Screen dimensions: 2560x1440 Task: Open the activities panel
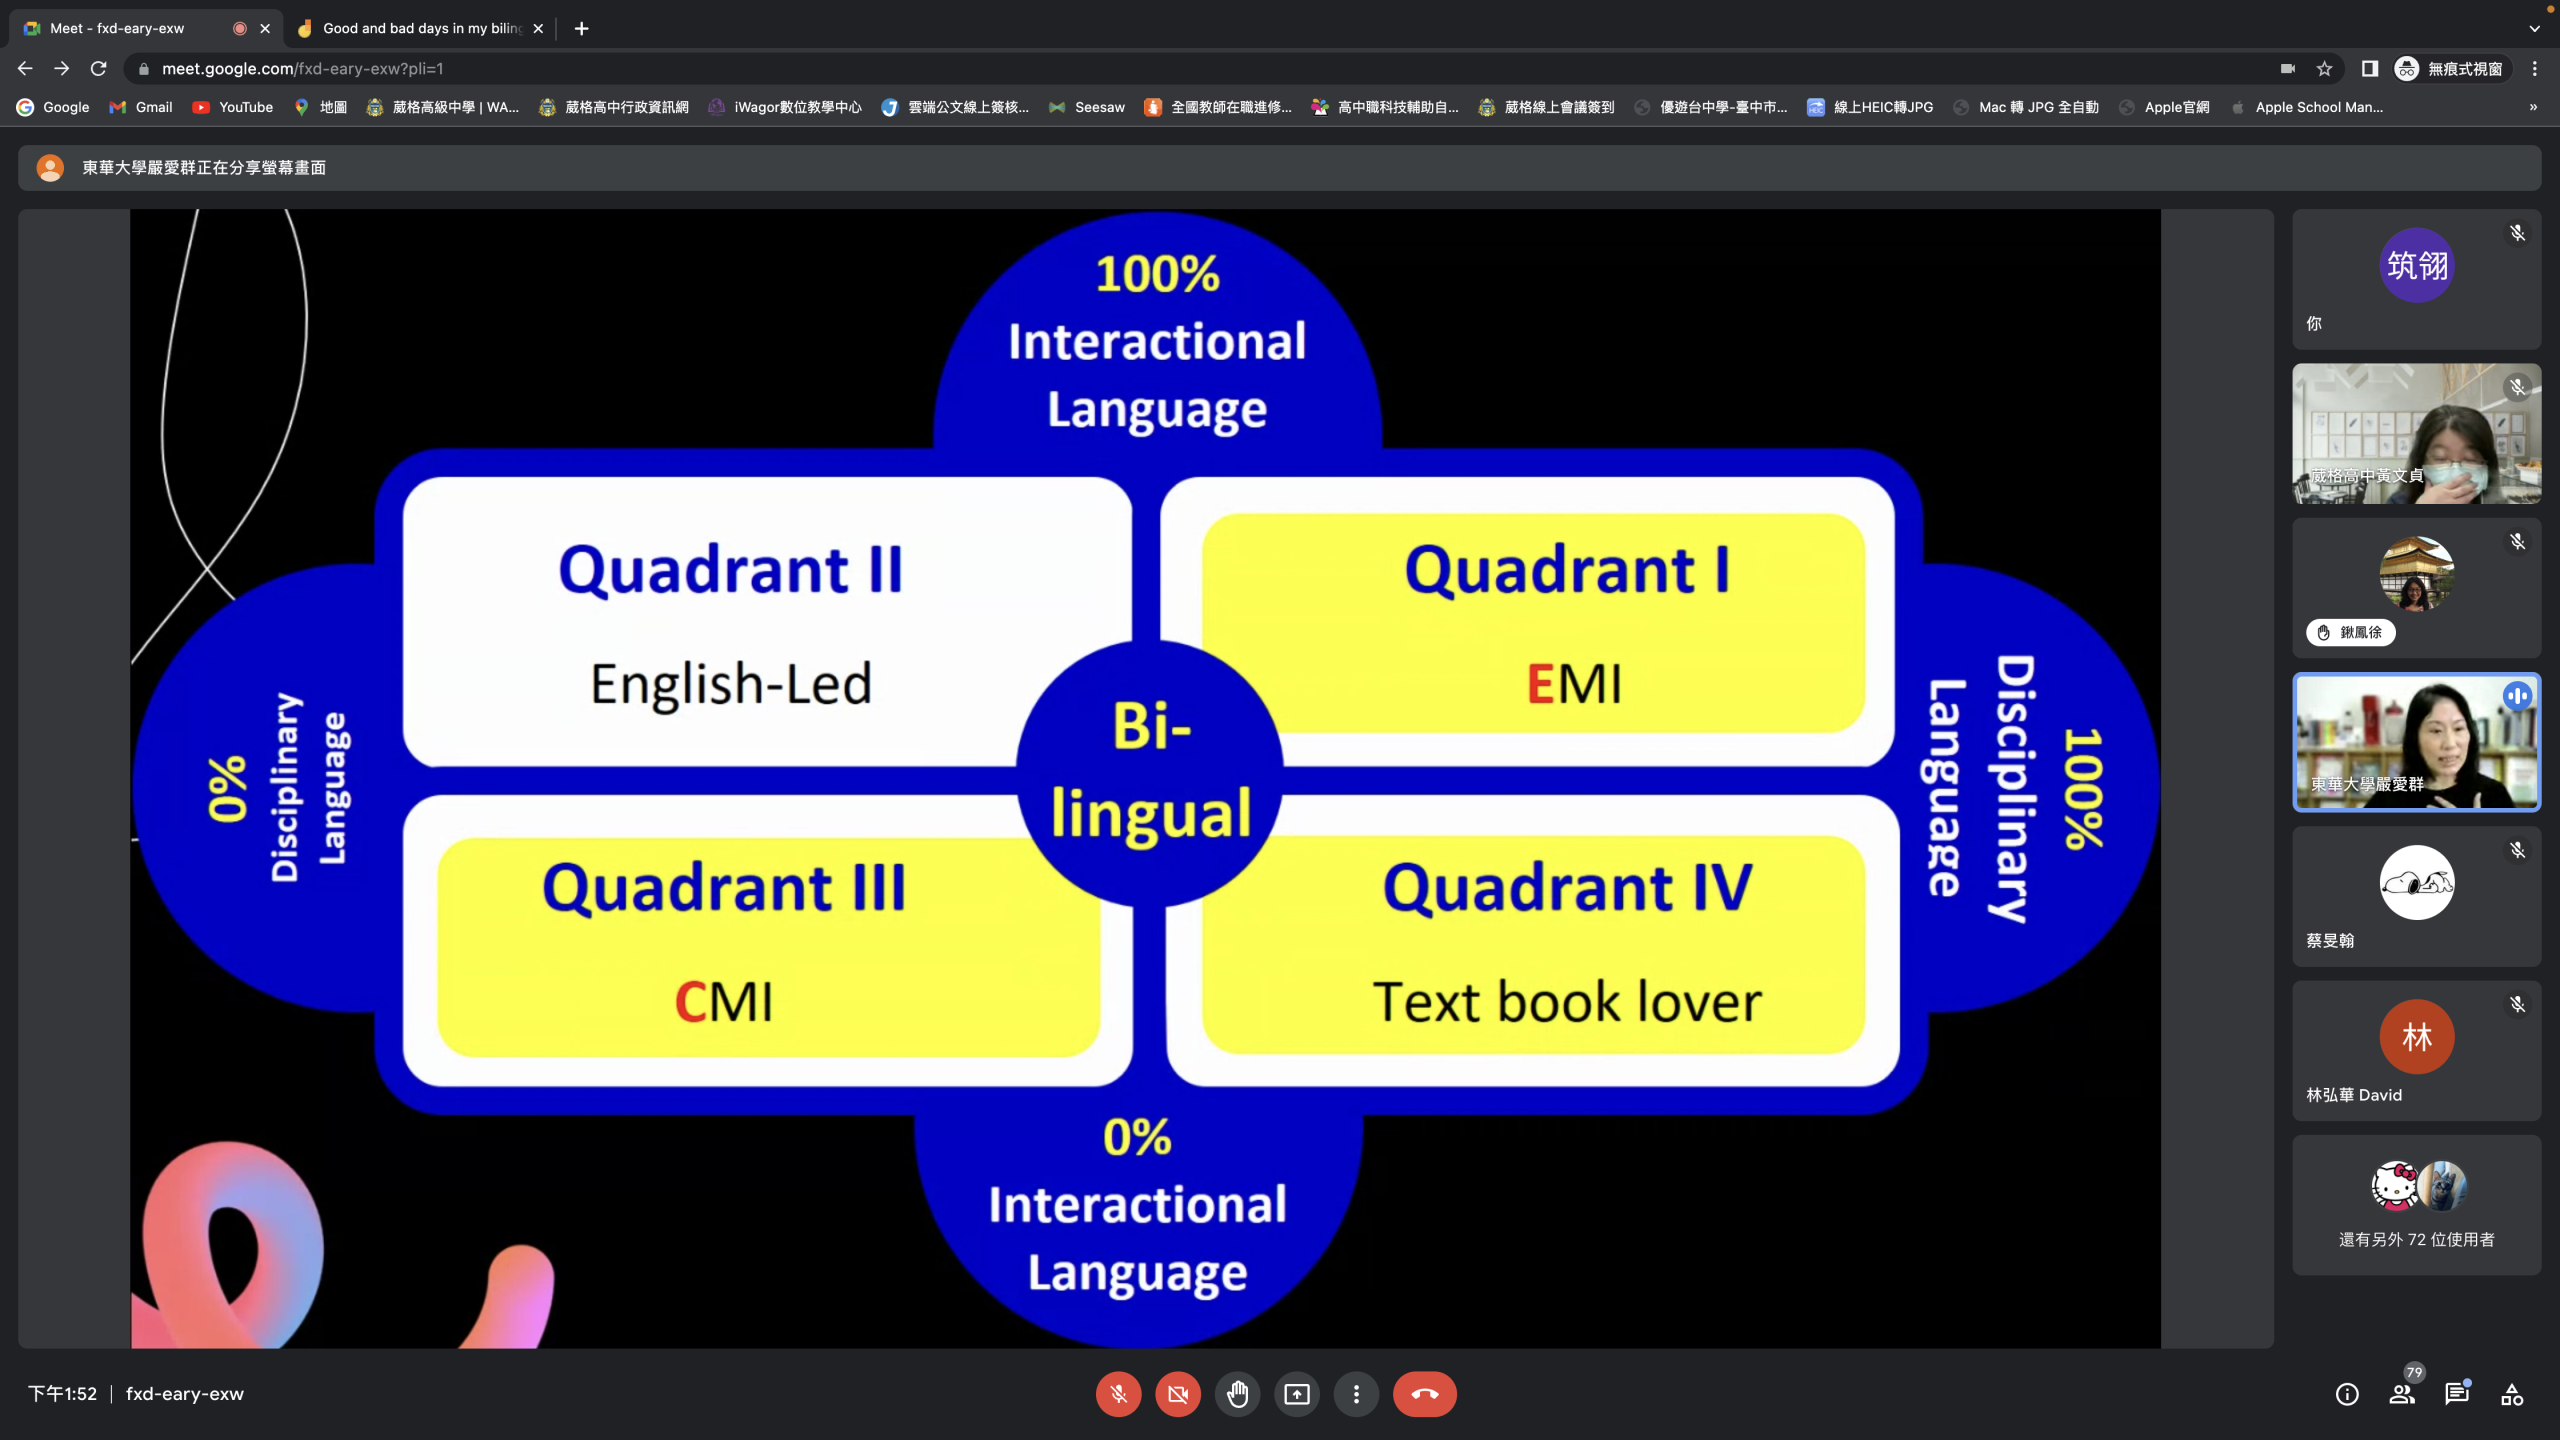click(2512, 1394)
